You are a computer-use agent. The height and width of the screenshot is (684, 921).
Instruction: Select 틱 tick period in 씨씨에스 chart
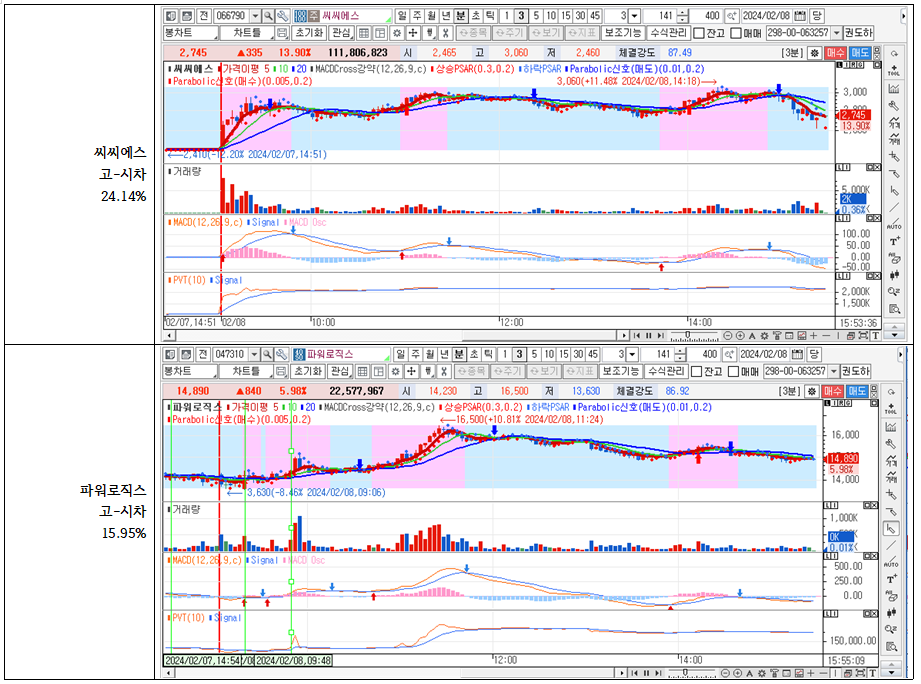[x=490, y=16]
